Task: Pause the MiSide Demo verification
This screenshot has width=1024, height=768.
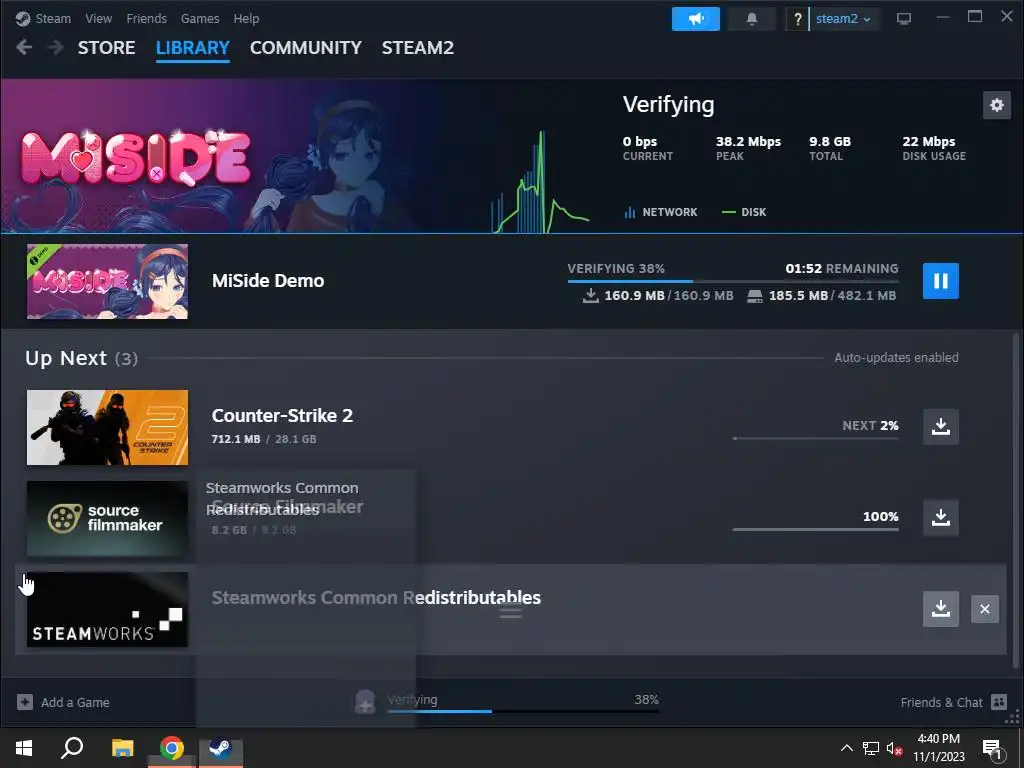Action: 940,281
